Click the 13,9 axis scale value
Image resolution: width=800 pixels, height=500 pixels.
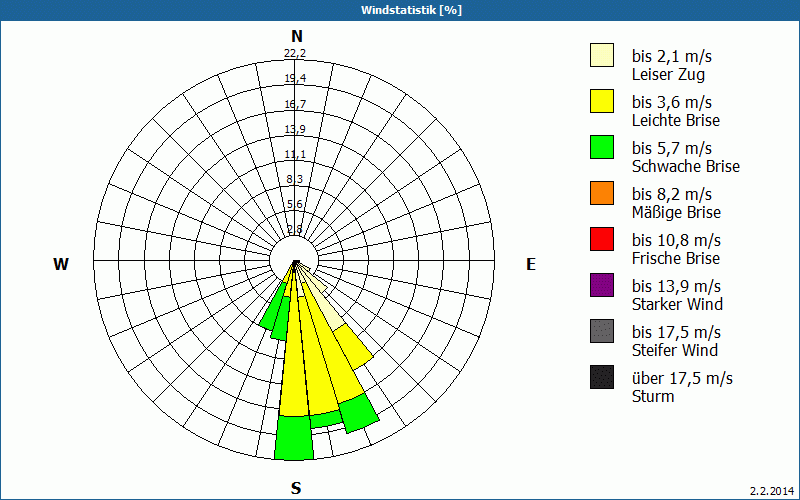[295, 129]
